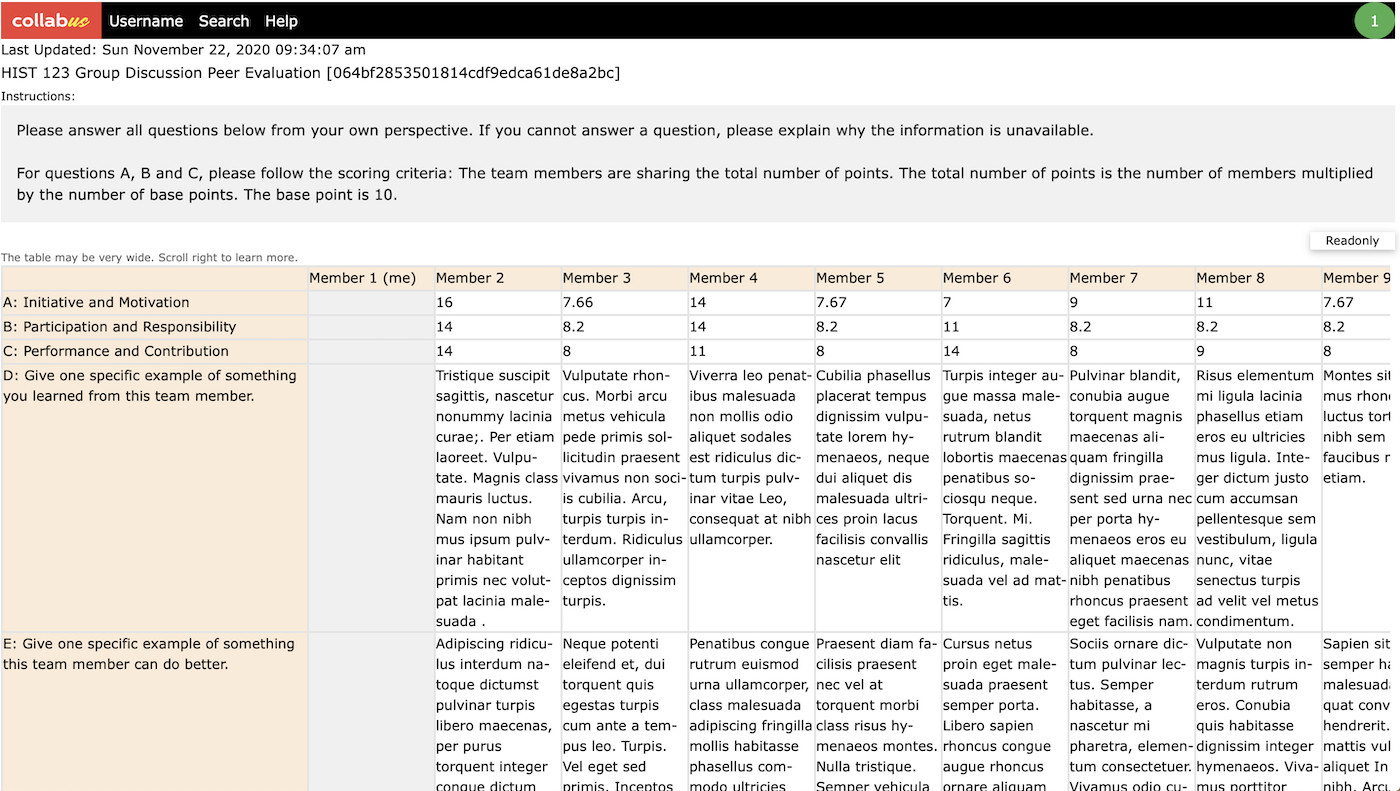Open the Username menu

(146, 21)
